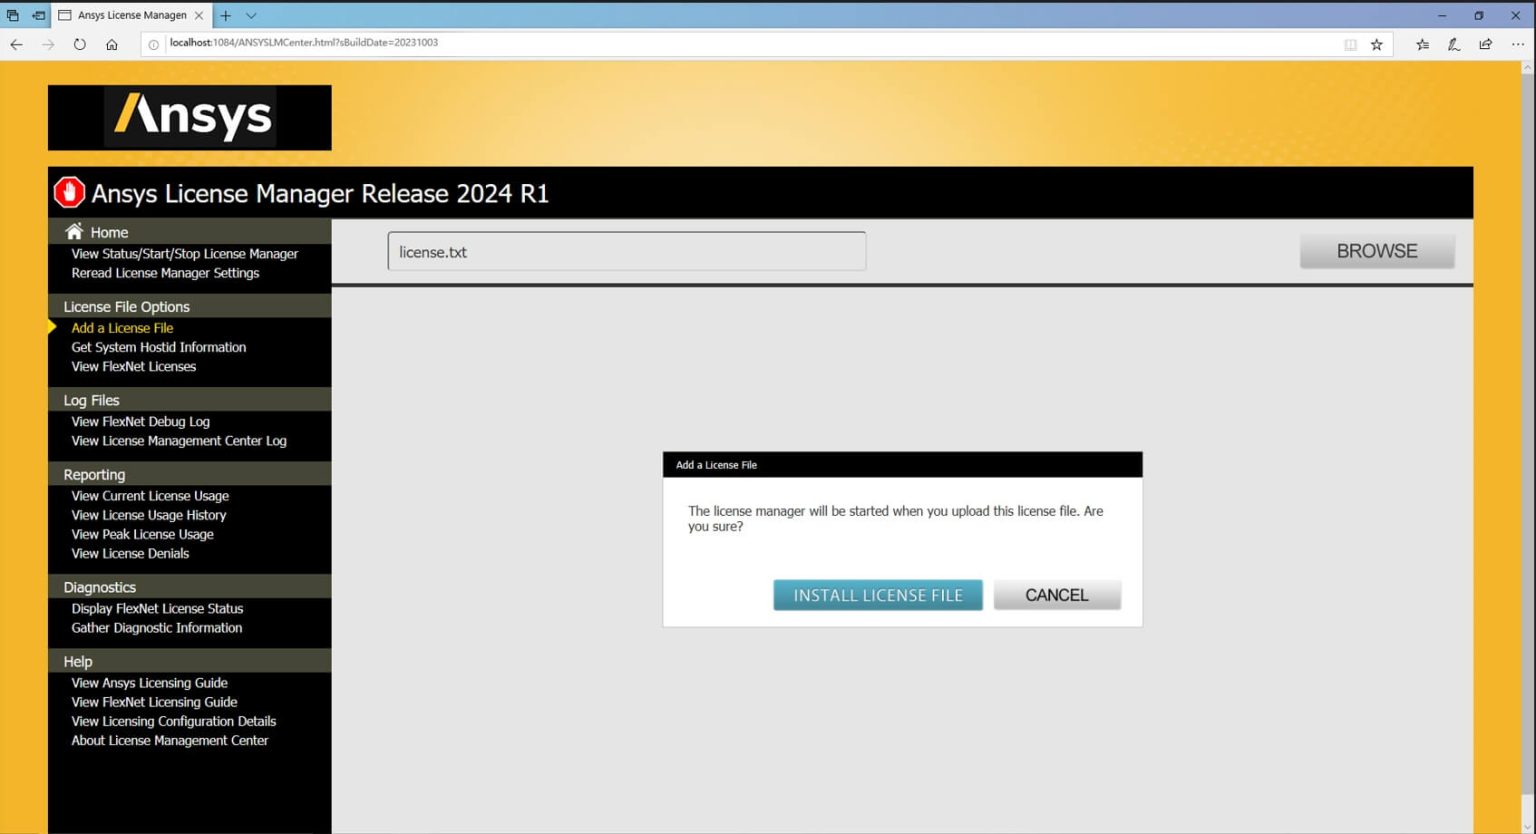1536x834 pixels.
Task: Click Reporting section header
Action: click(x=190, y=474)
